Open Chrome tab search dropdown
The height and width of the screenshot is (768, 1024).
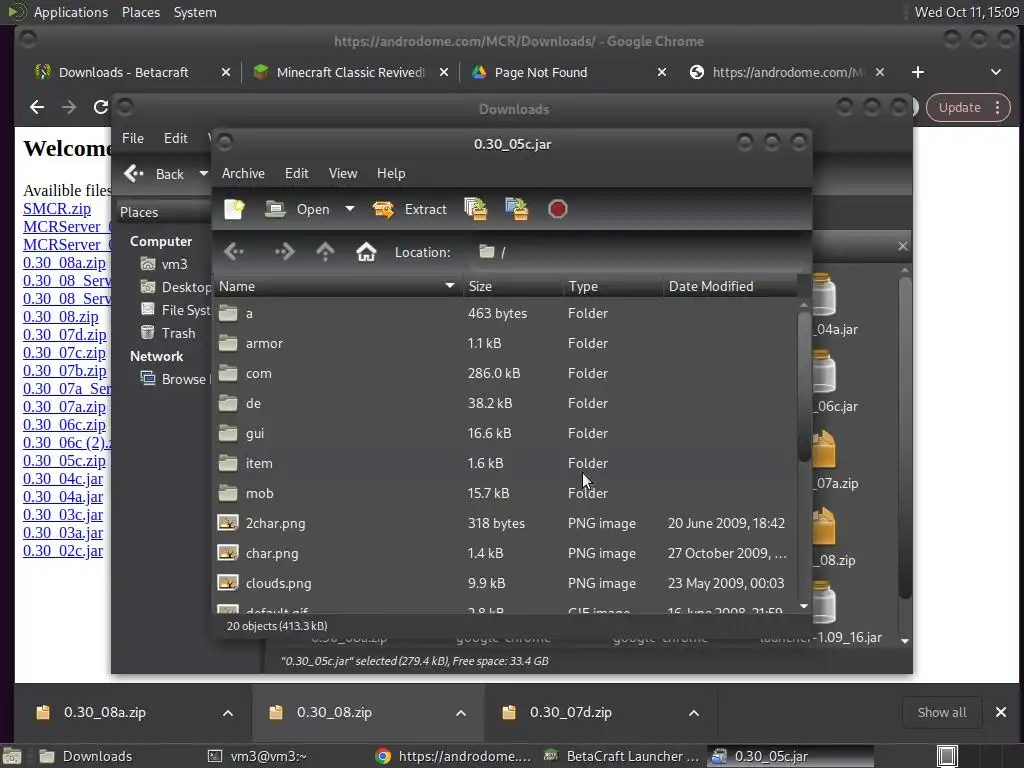(x=996, y=72)
